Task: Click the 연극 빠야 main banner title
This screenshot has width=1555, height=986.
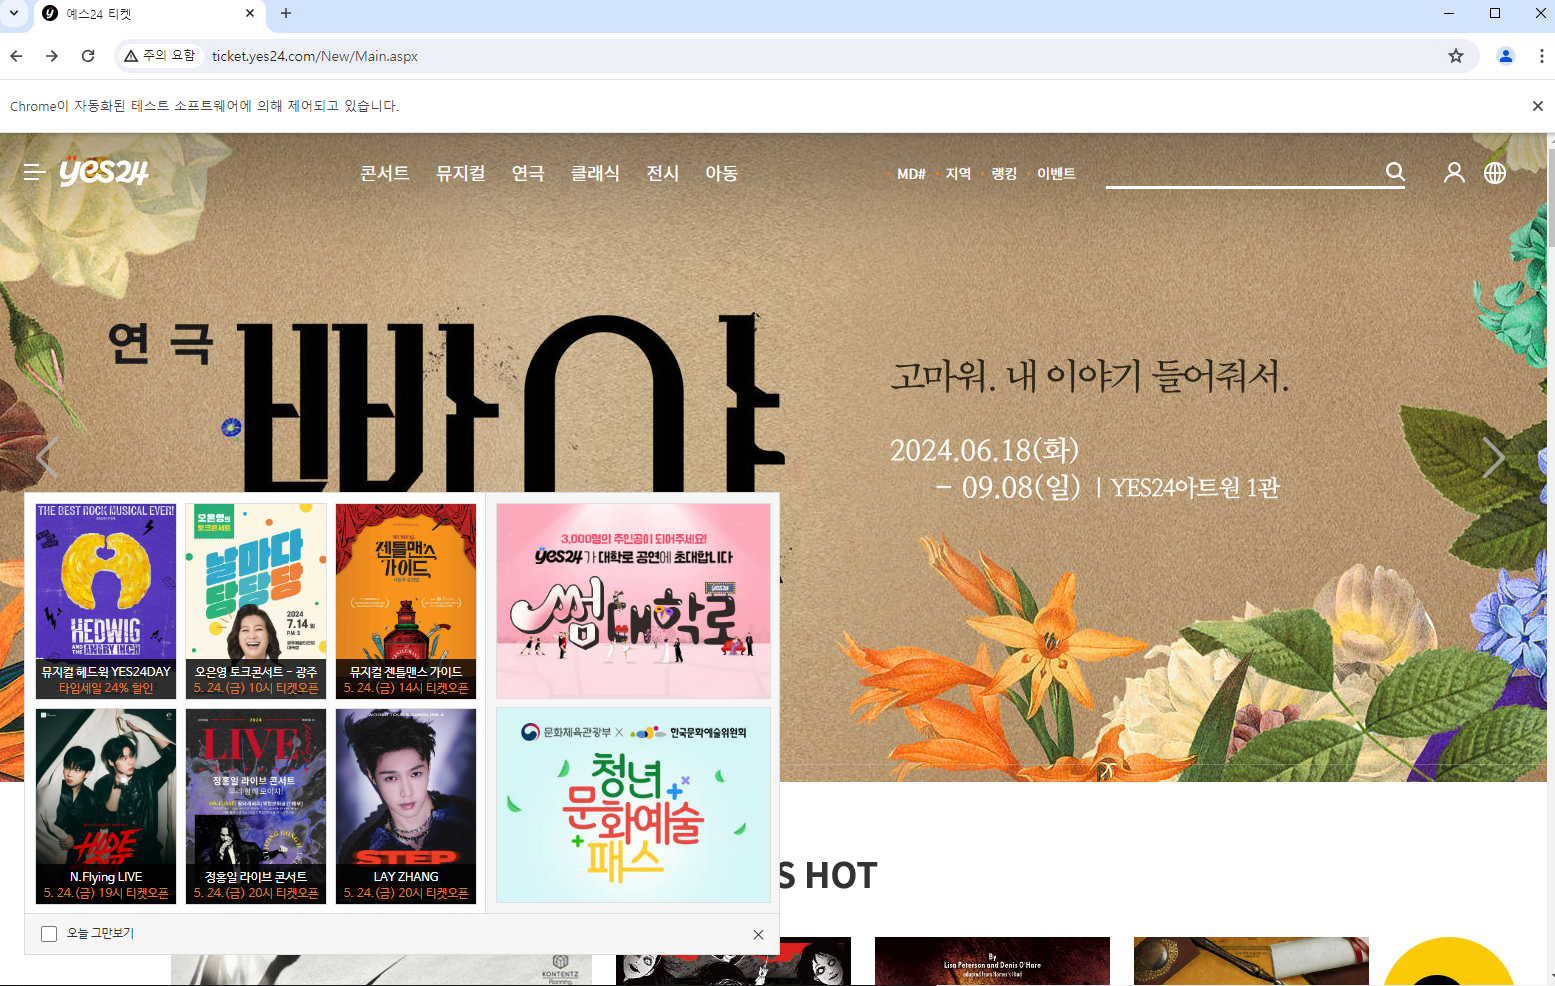Action: click(445, 400)
